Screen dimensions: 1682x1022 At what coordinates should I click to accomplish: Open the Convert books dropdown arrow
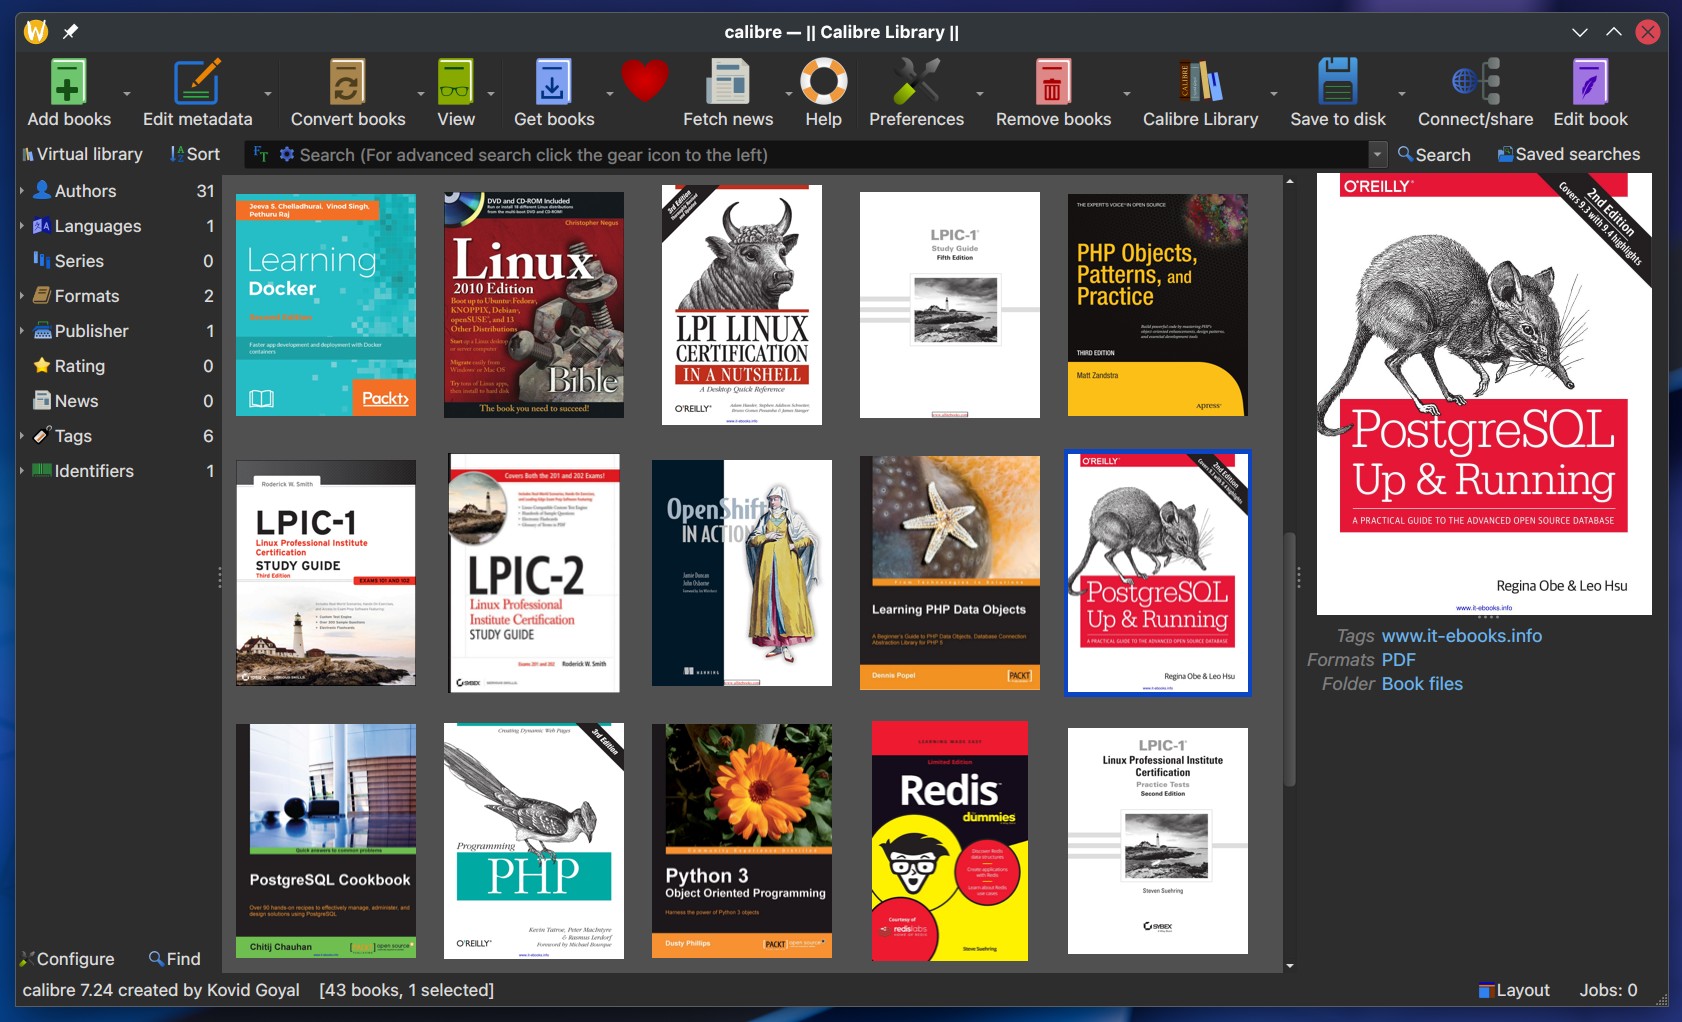[x=421, y=94]
